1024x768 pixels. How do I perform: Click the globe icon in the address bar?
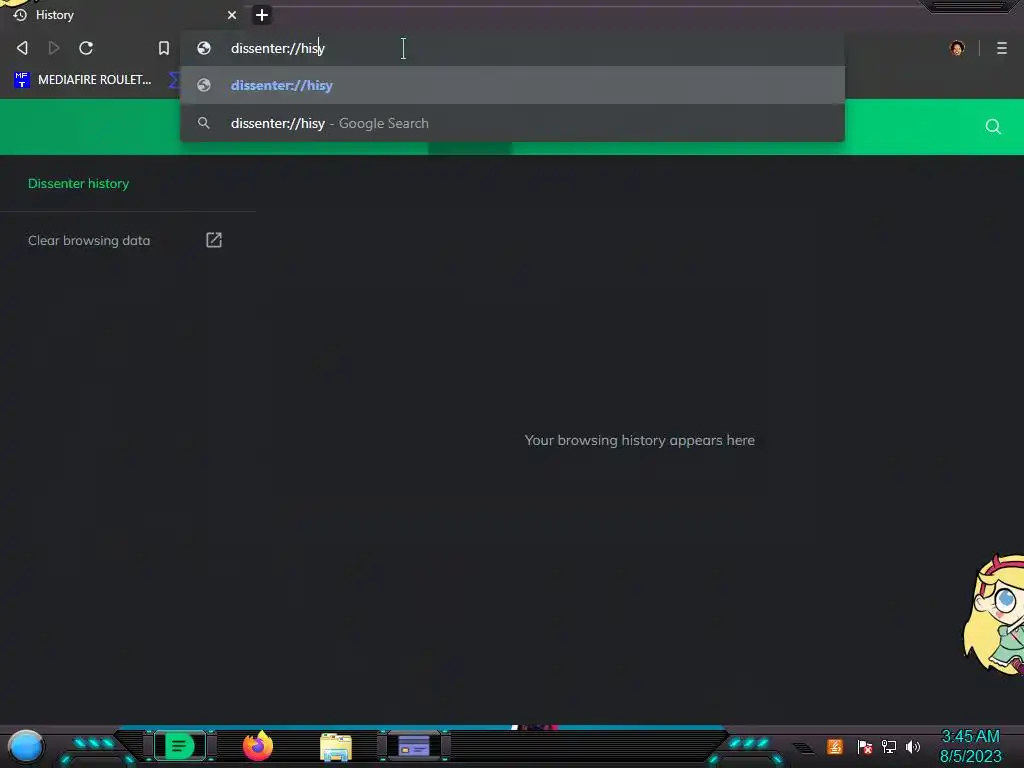[204, 48]
